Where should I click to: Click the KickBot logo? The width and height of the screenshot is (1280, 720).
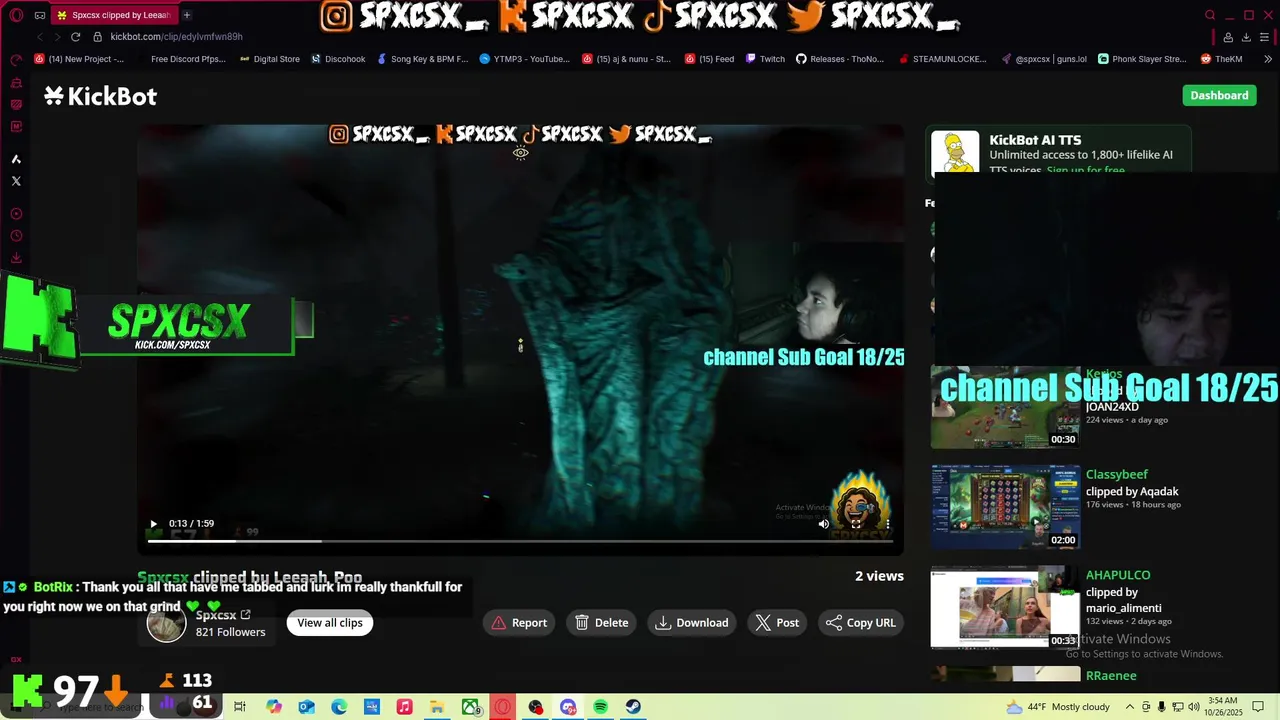[100, 96]
